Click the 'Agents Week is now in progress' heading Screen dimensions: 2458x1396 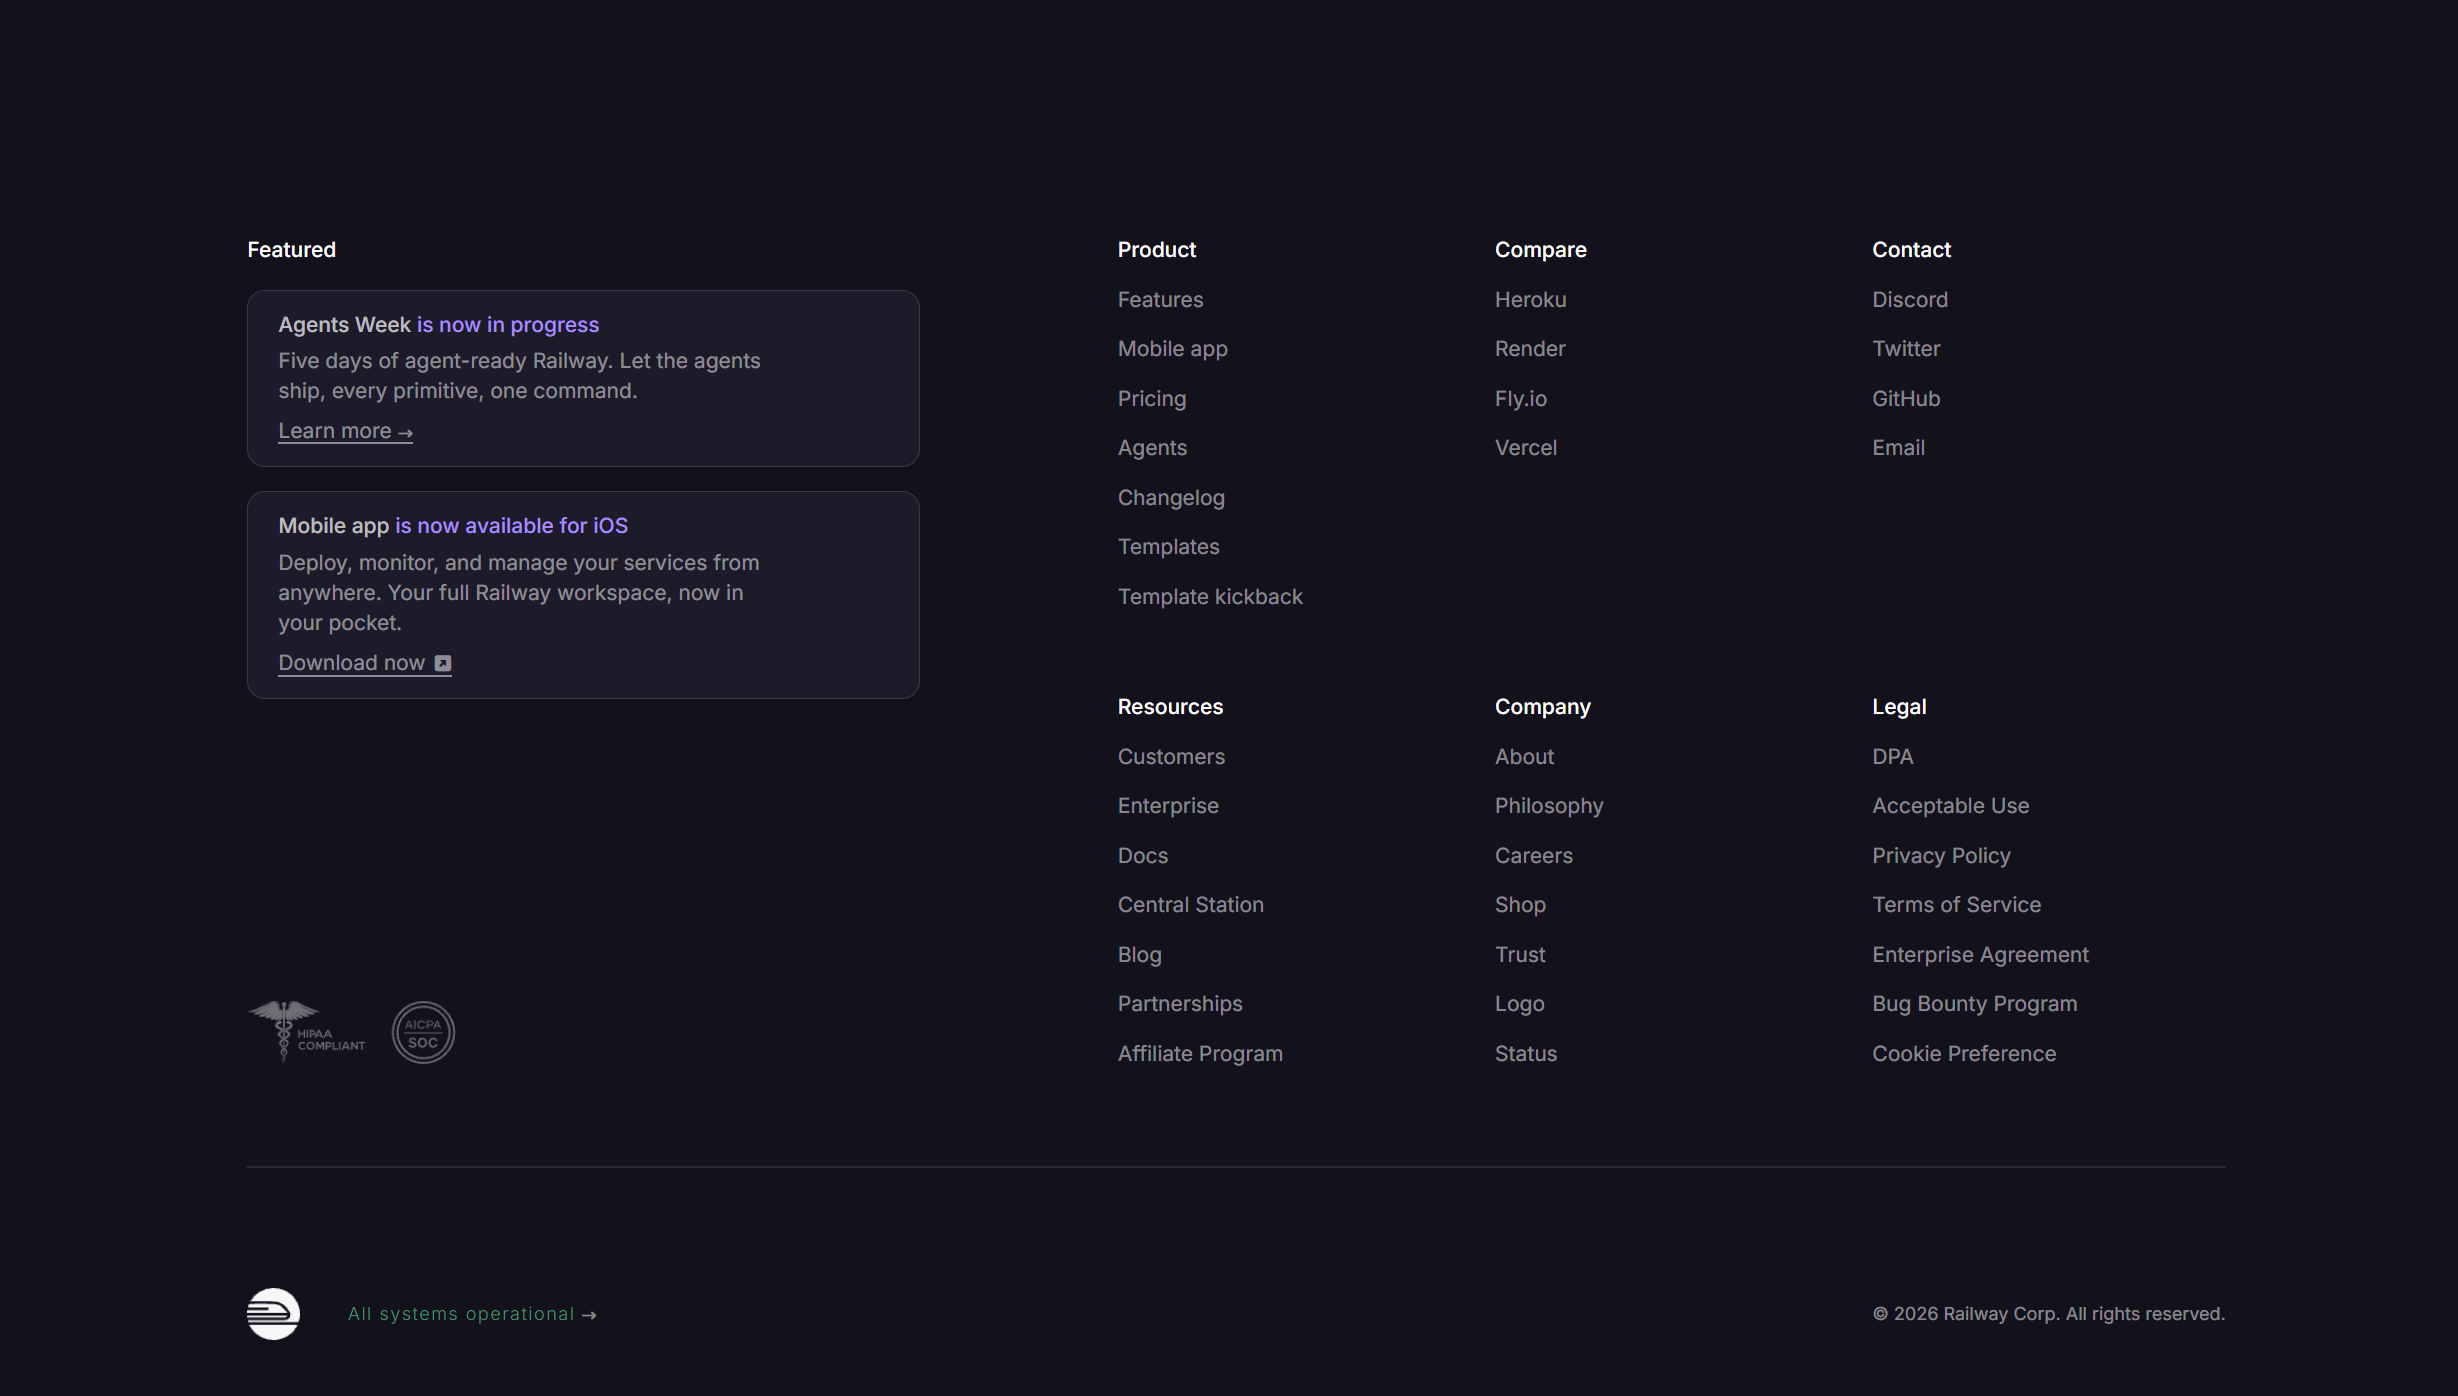438,325
